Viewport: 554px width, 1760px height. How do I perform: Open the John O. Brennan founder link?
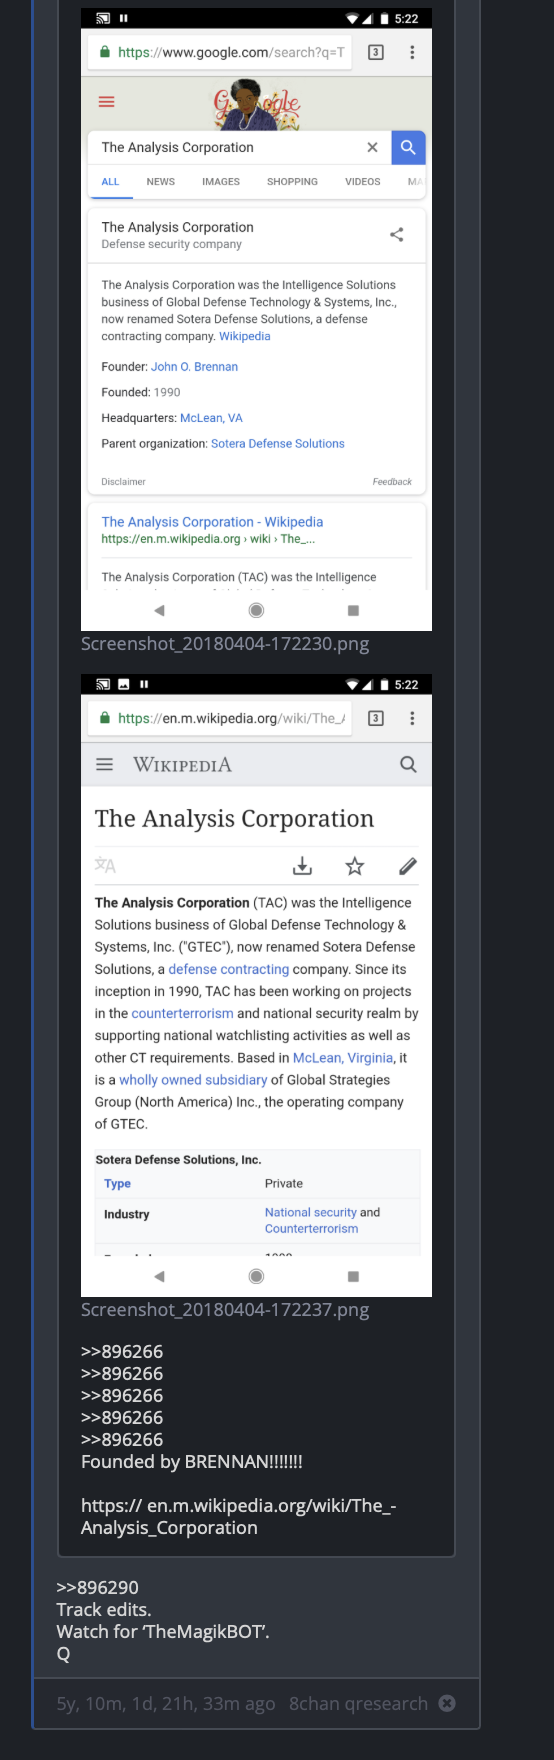pos(194,367)
